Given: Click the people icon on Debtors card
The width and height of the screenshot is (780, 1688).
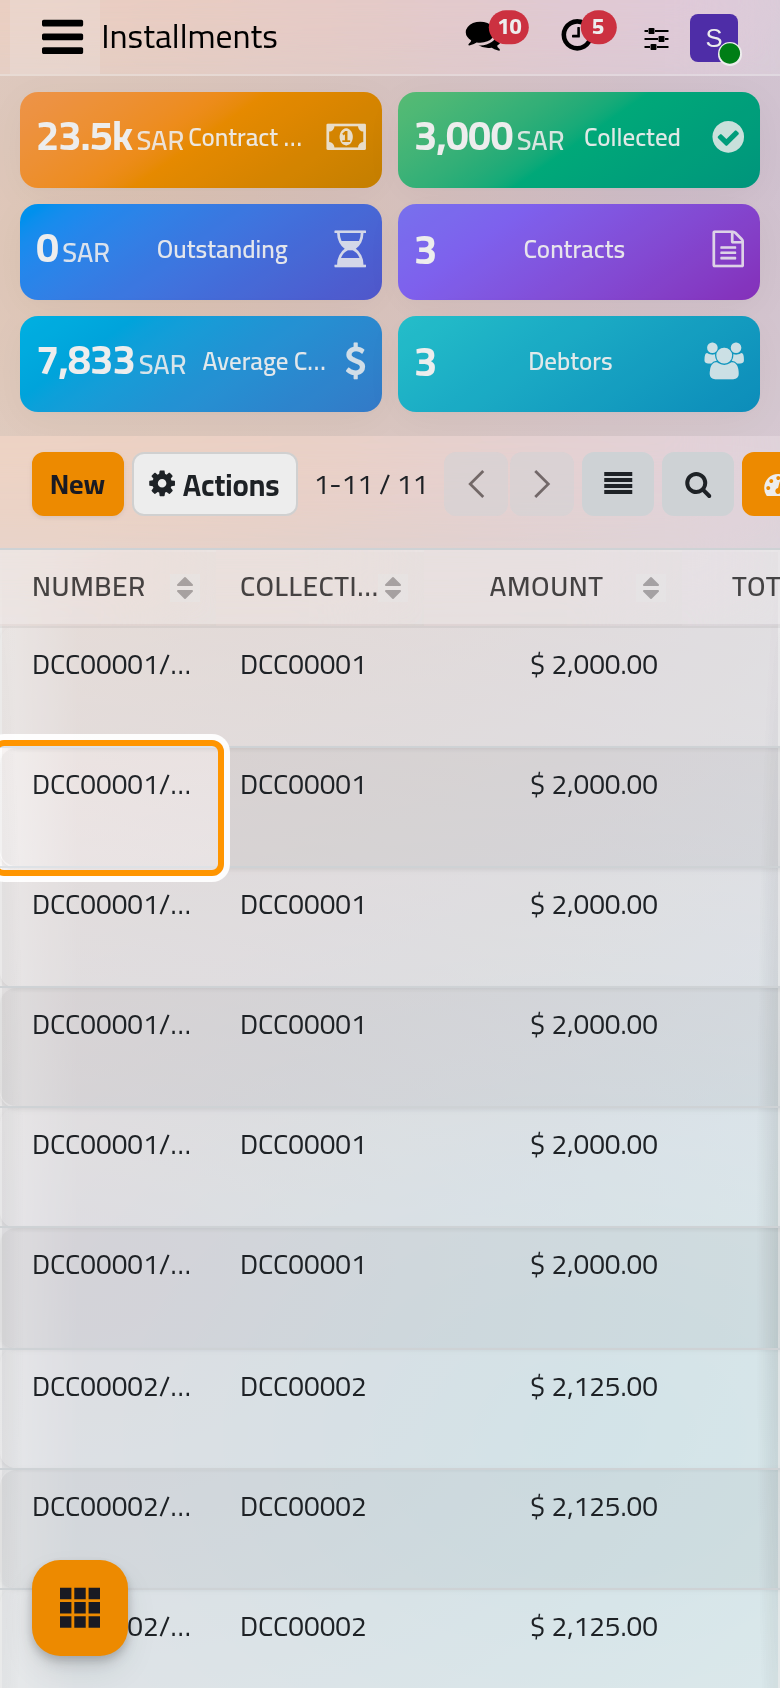Looking at the screenshot, I should 725,361.
